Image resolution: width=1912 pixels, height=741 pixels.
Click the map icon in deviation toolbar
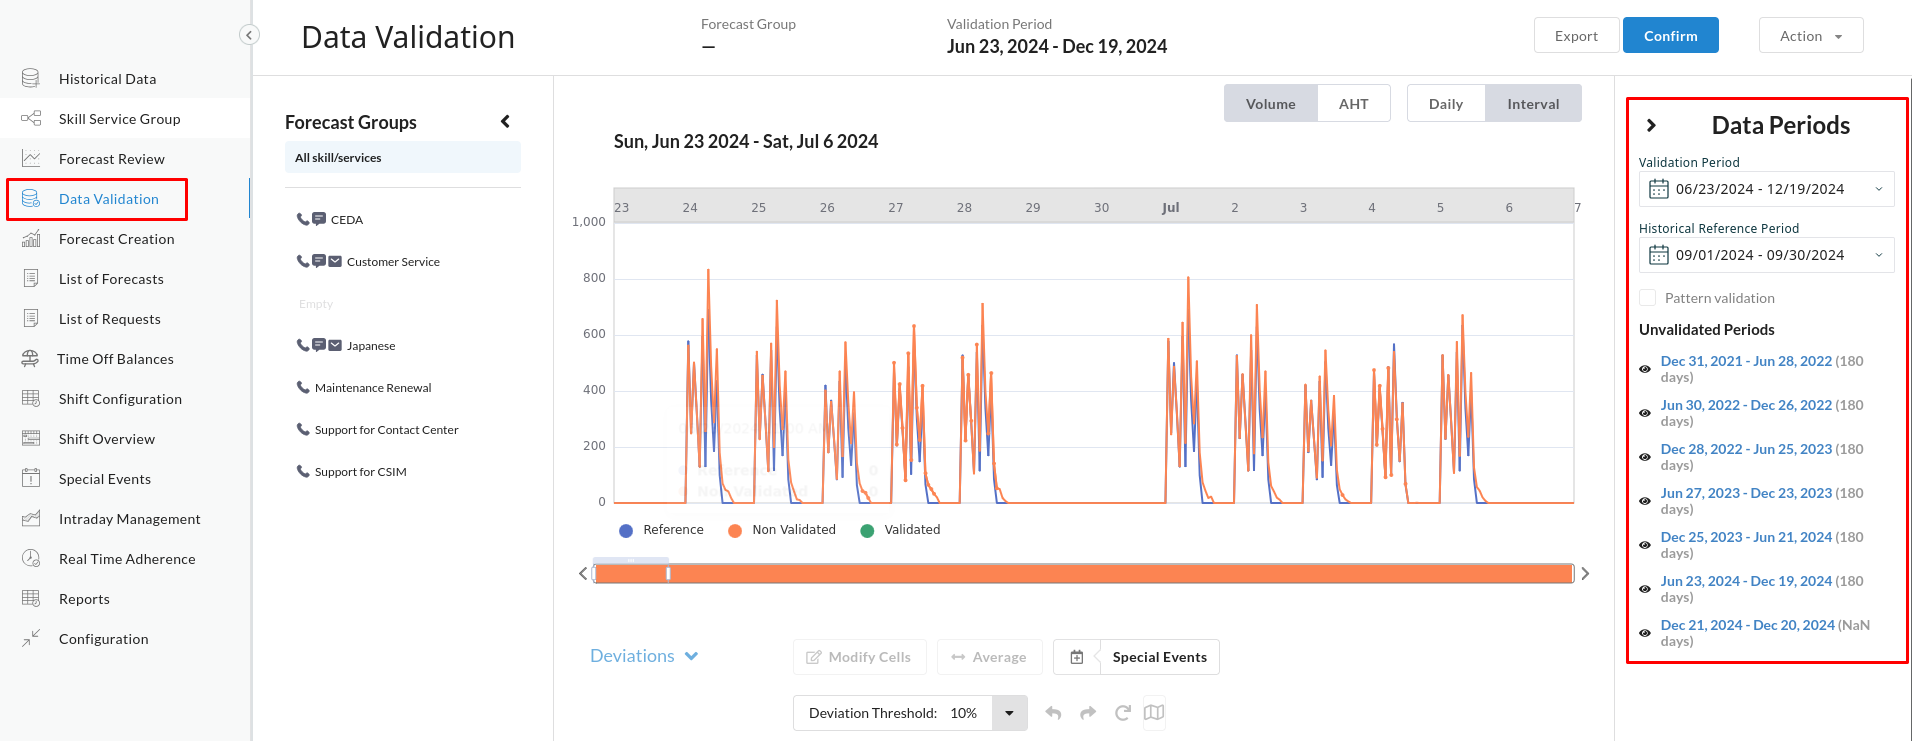1154,713
